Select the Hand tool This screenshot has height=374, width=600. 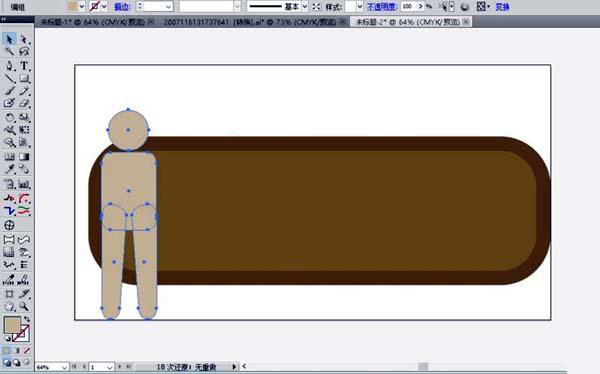(9, 306)
